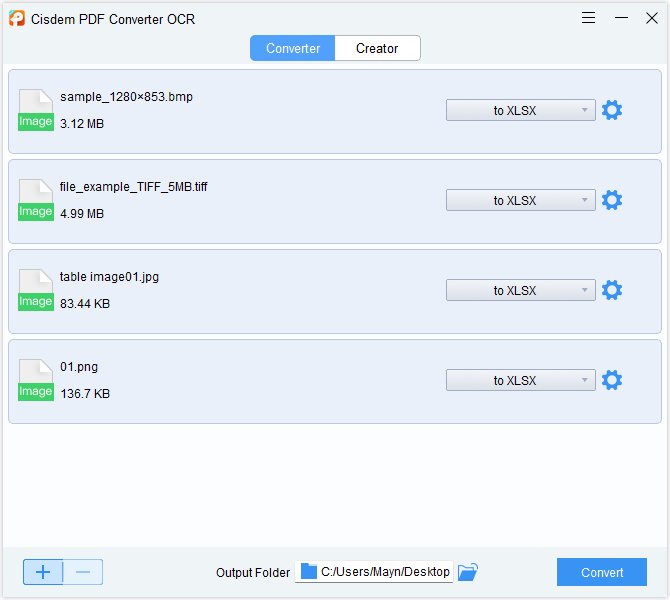Open format dropdown for 01.png

(x=520, y=380)
